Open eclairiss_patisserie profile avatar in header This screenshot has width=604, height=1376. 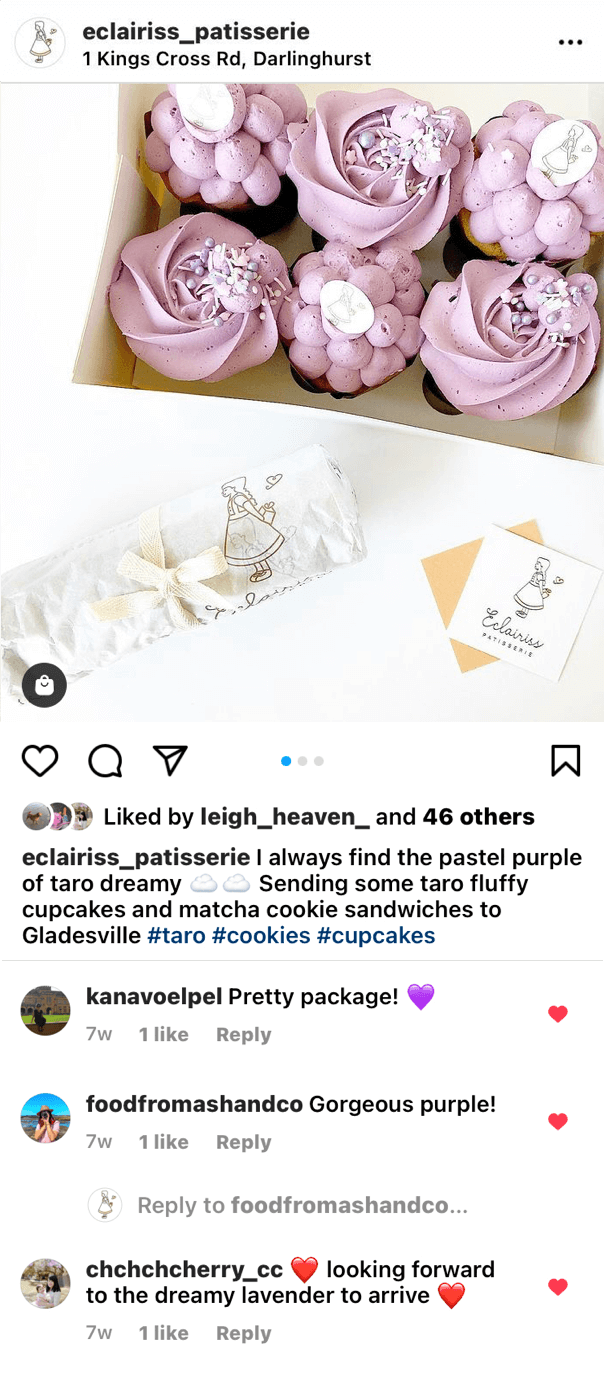click(x=41, y=42)
